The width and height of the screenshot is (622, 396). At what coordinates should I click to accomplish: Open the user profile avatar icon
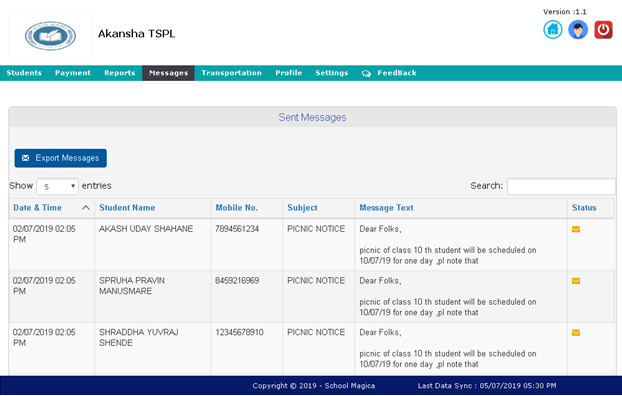coord(578,30)
